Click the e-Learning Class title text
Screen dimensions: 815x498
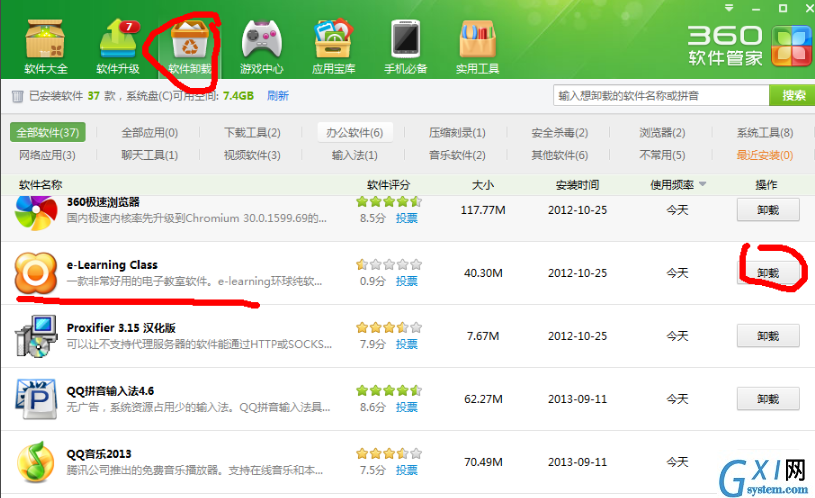(112, 265)
